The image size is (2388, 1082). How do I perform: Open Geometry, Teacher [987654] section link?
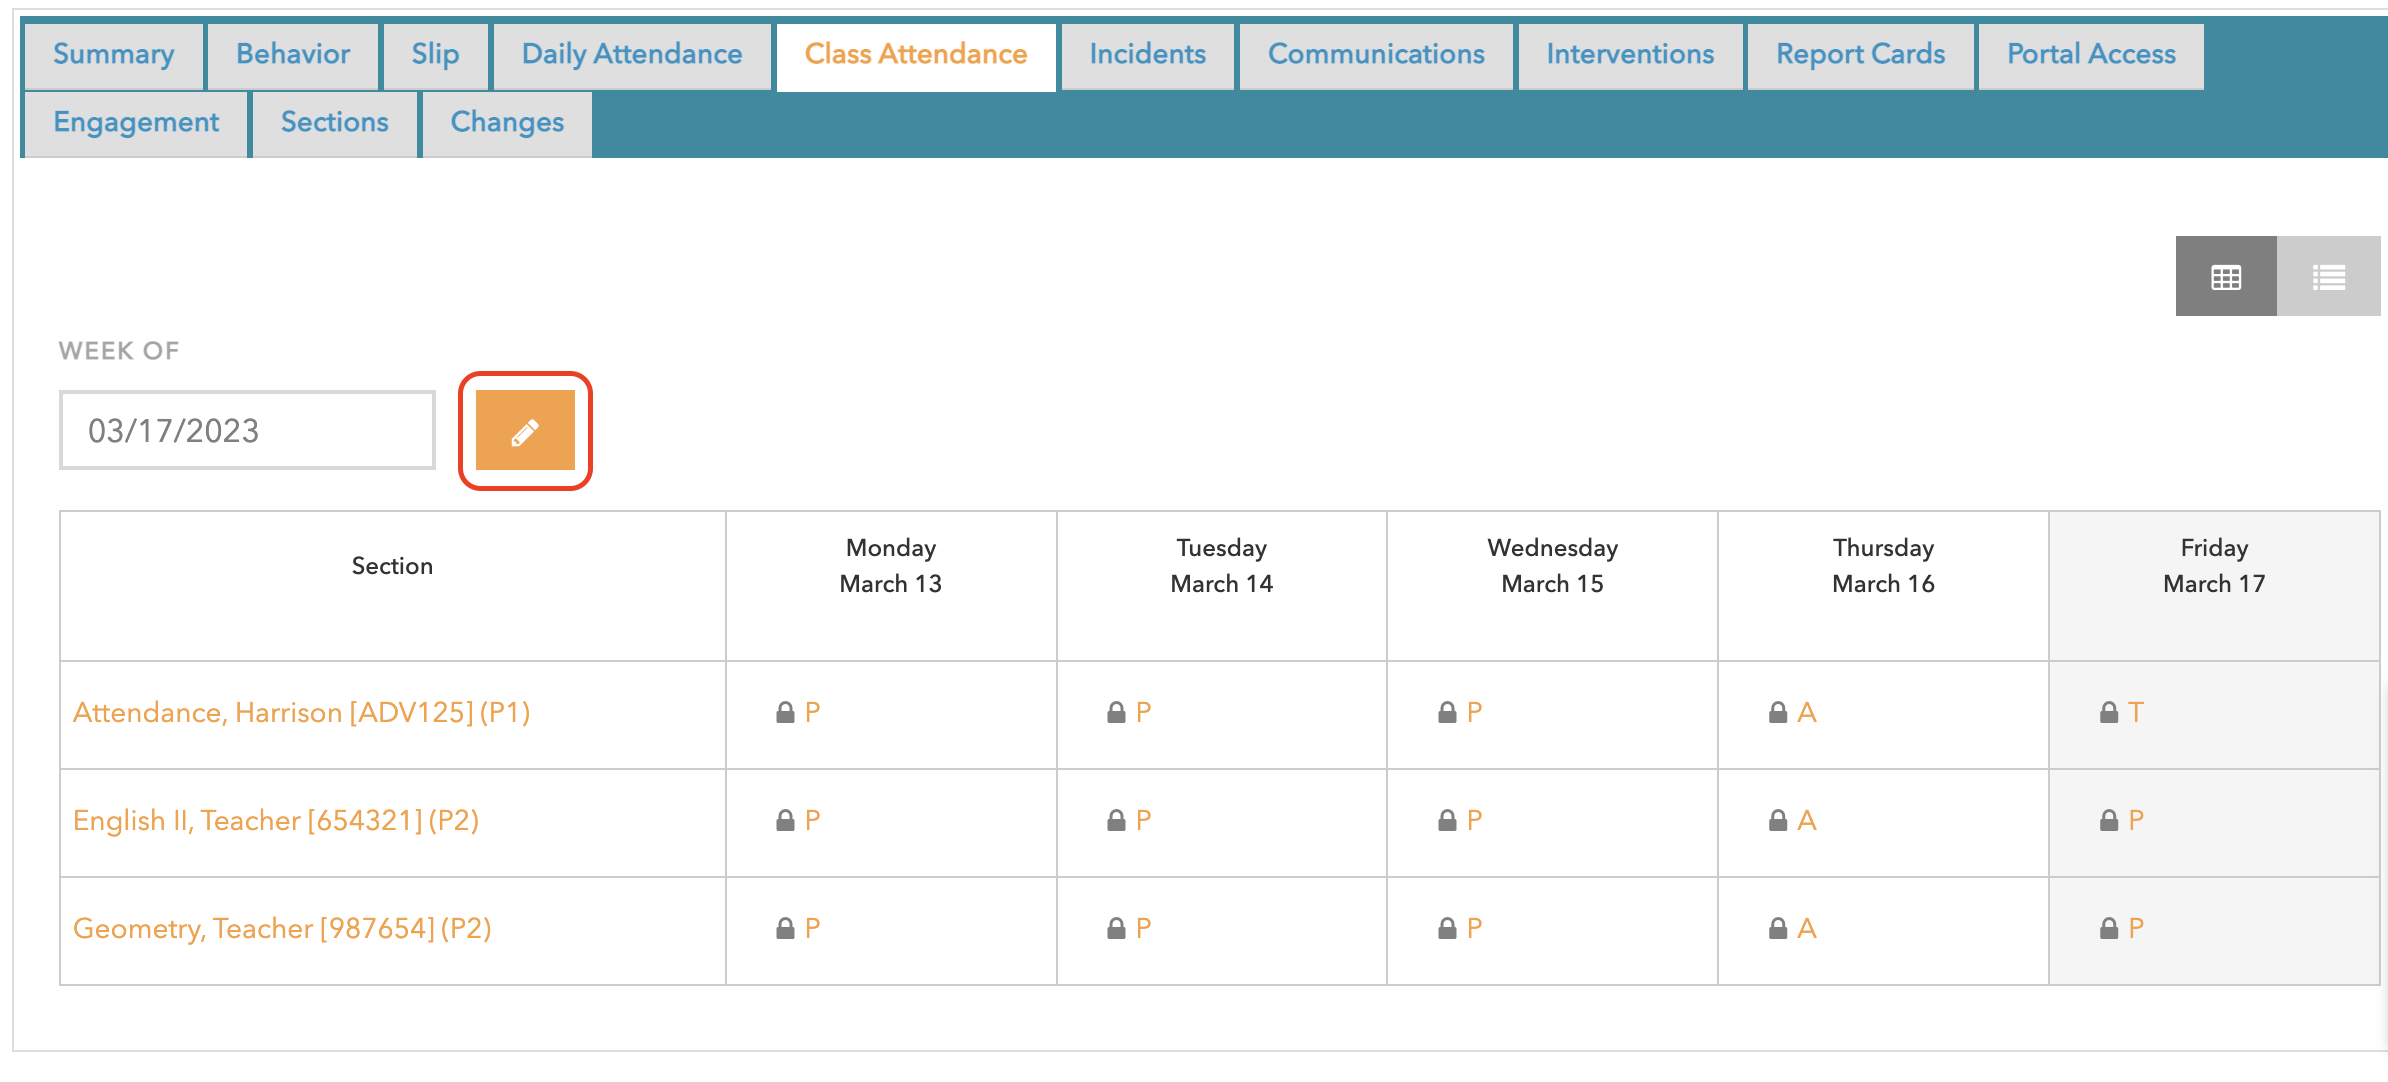[282, 929]
